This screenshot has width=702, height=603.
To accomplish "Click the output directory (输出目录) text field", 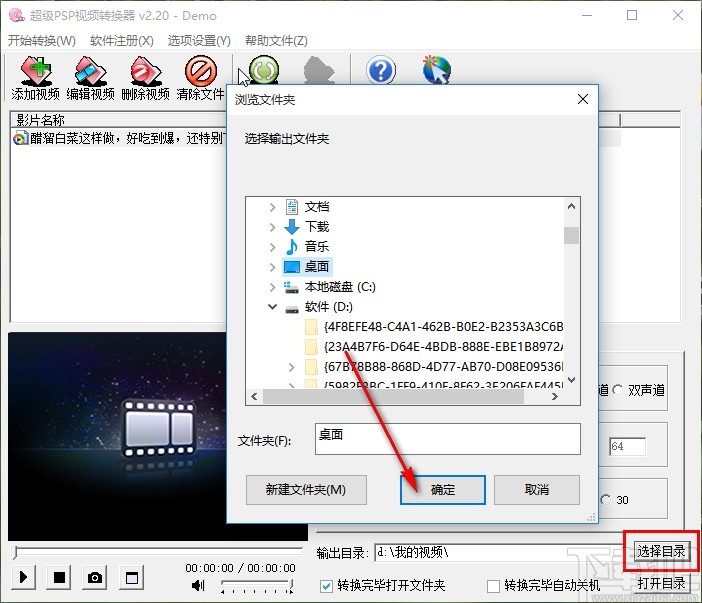I will [499, 552].
